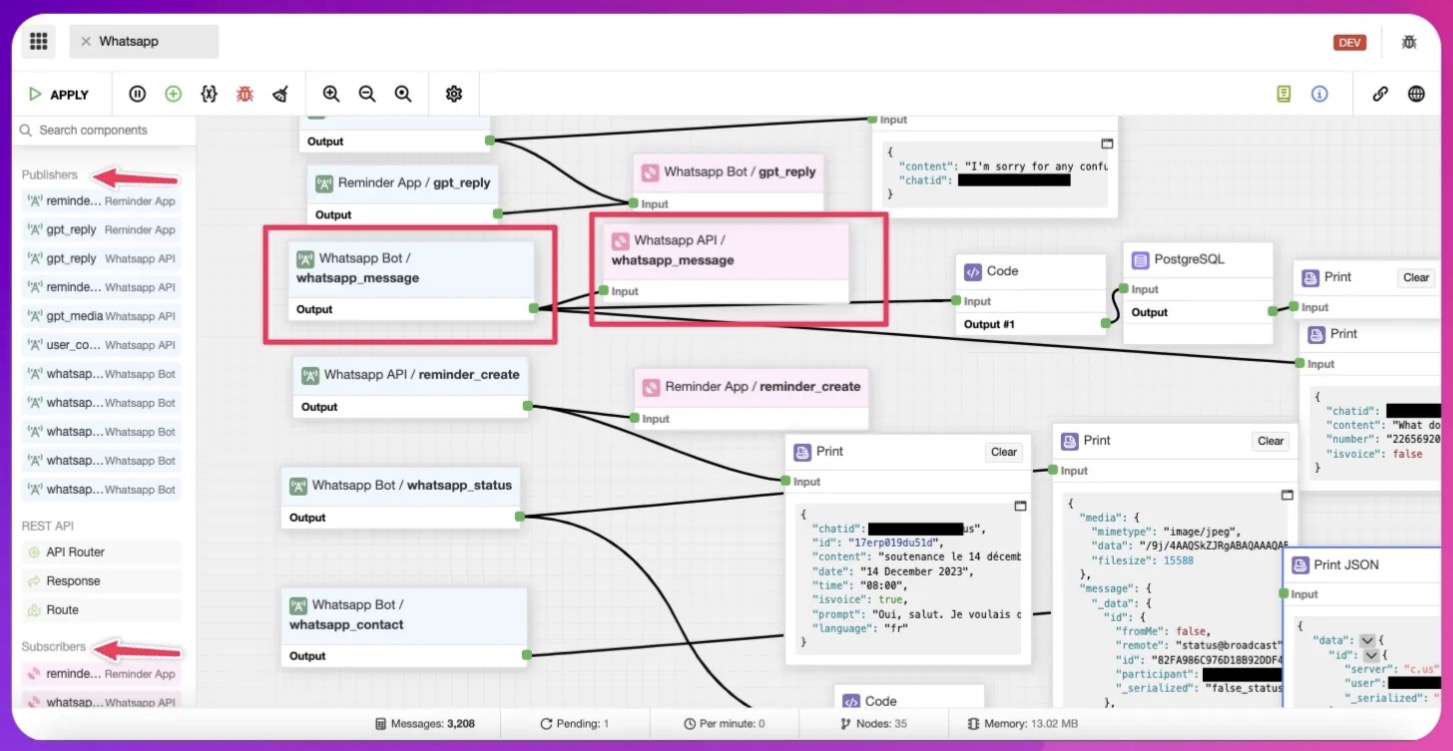Click Clear on the Print node showing media
Image resolution: width=1453 pixels, height=751 pixels.
1270,441
